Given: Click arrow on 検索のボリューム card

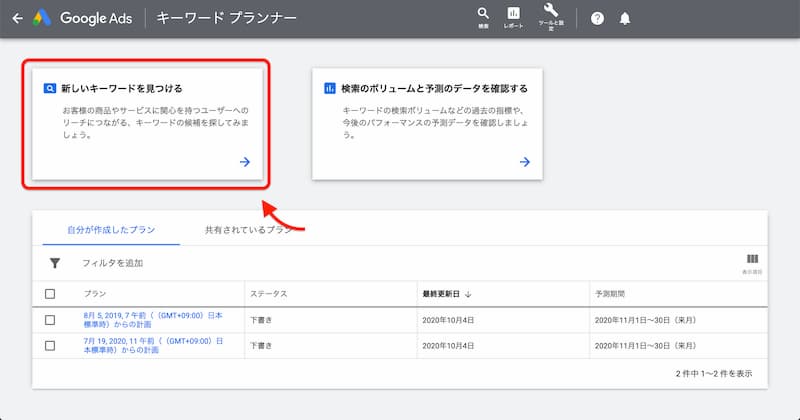Looking at the screenshot, I should point(524,162).
